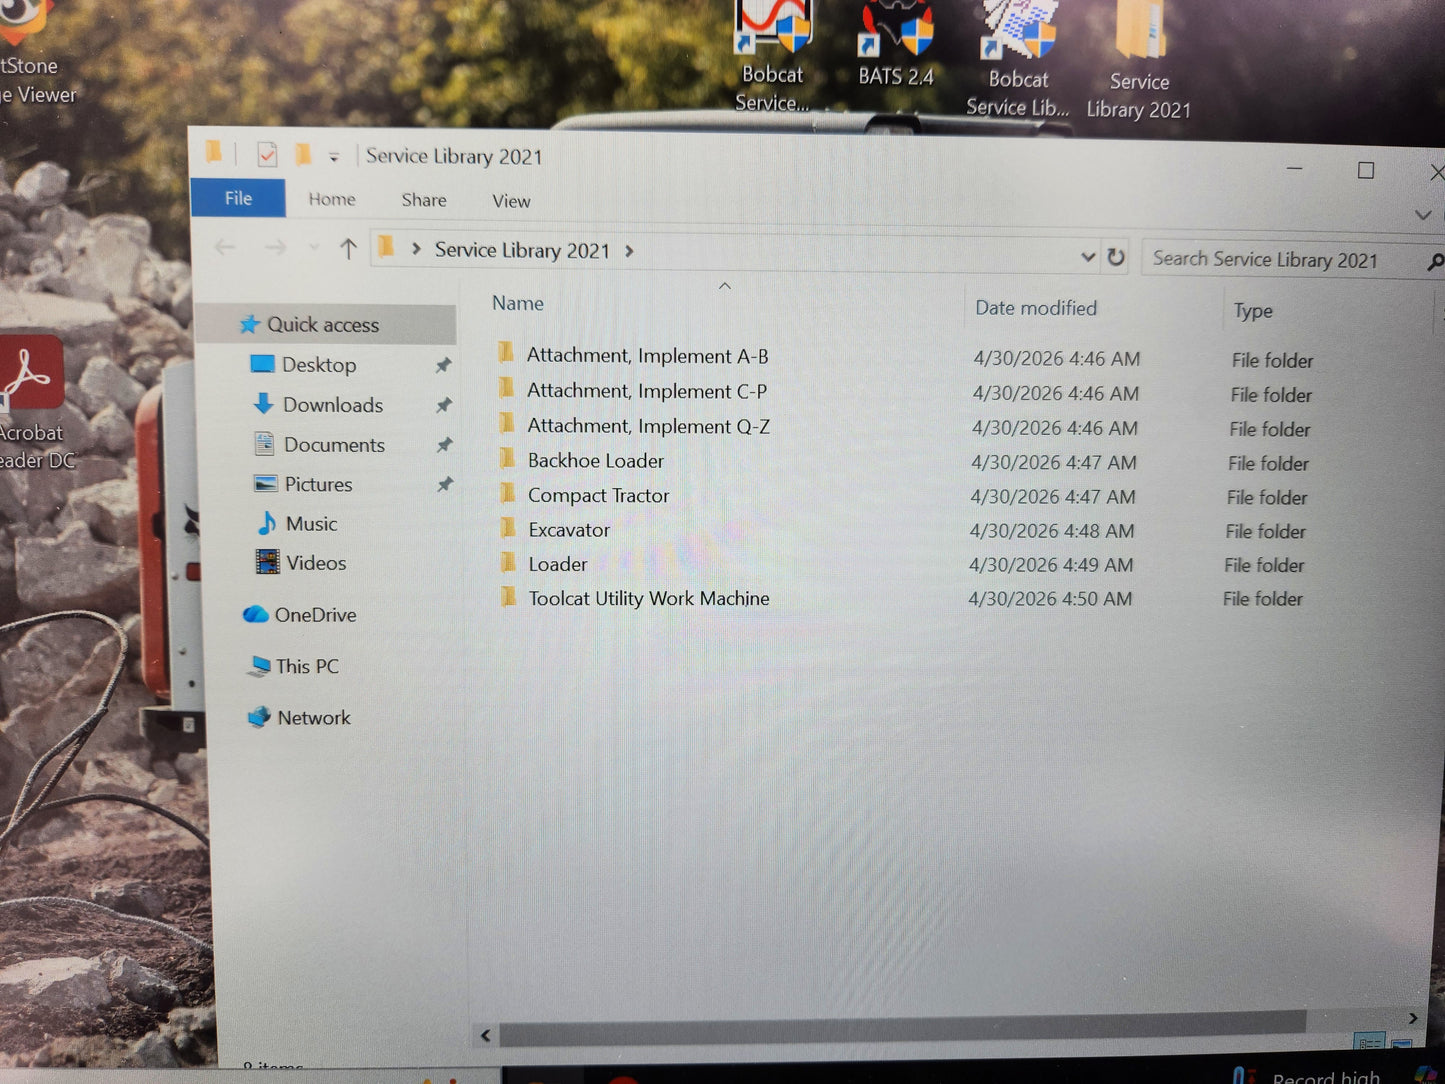Maximize the Service Library 2021 window
Image resolution: width=1445 pixels, height=1084 pixels.
coord(1366,171)
